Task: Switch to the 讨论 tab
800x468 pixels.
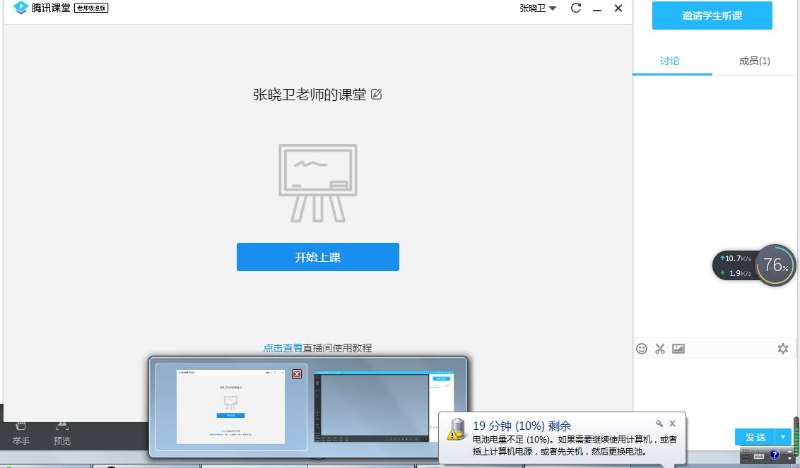Action: point(670,61)
